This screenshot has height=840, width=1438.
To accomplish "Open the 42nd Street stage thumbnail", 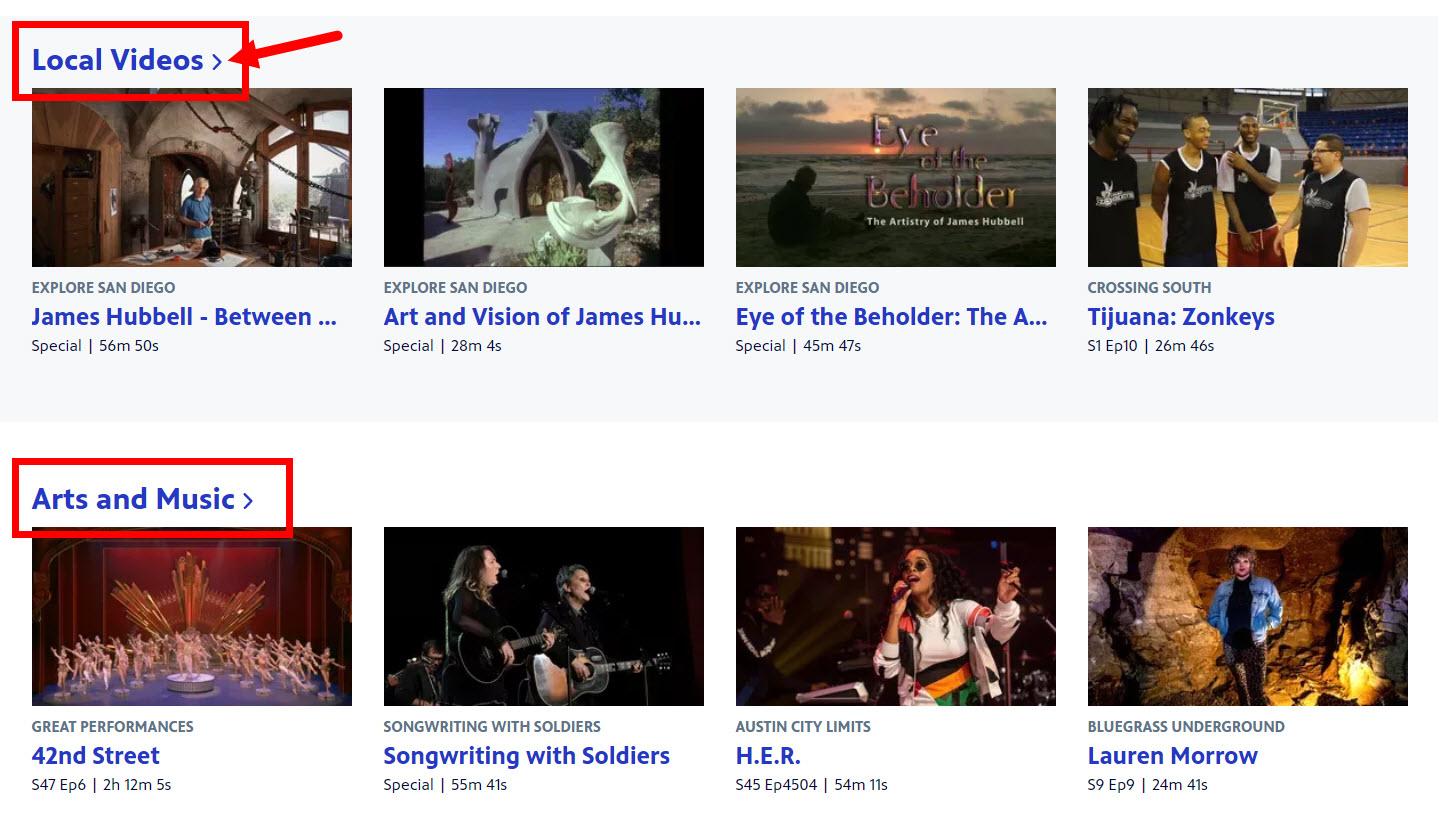I will point(192,616).
